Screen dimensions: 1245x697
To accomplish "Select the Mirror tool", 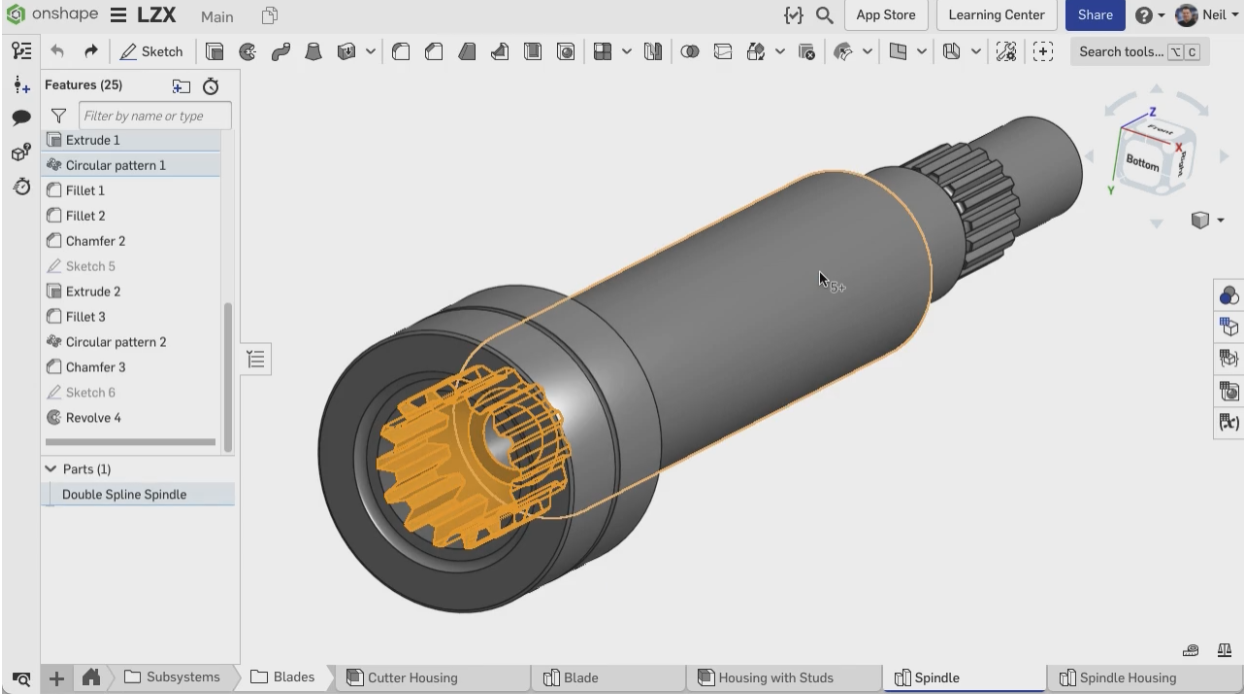I will tap(651, 51).
